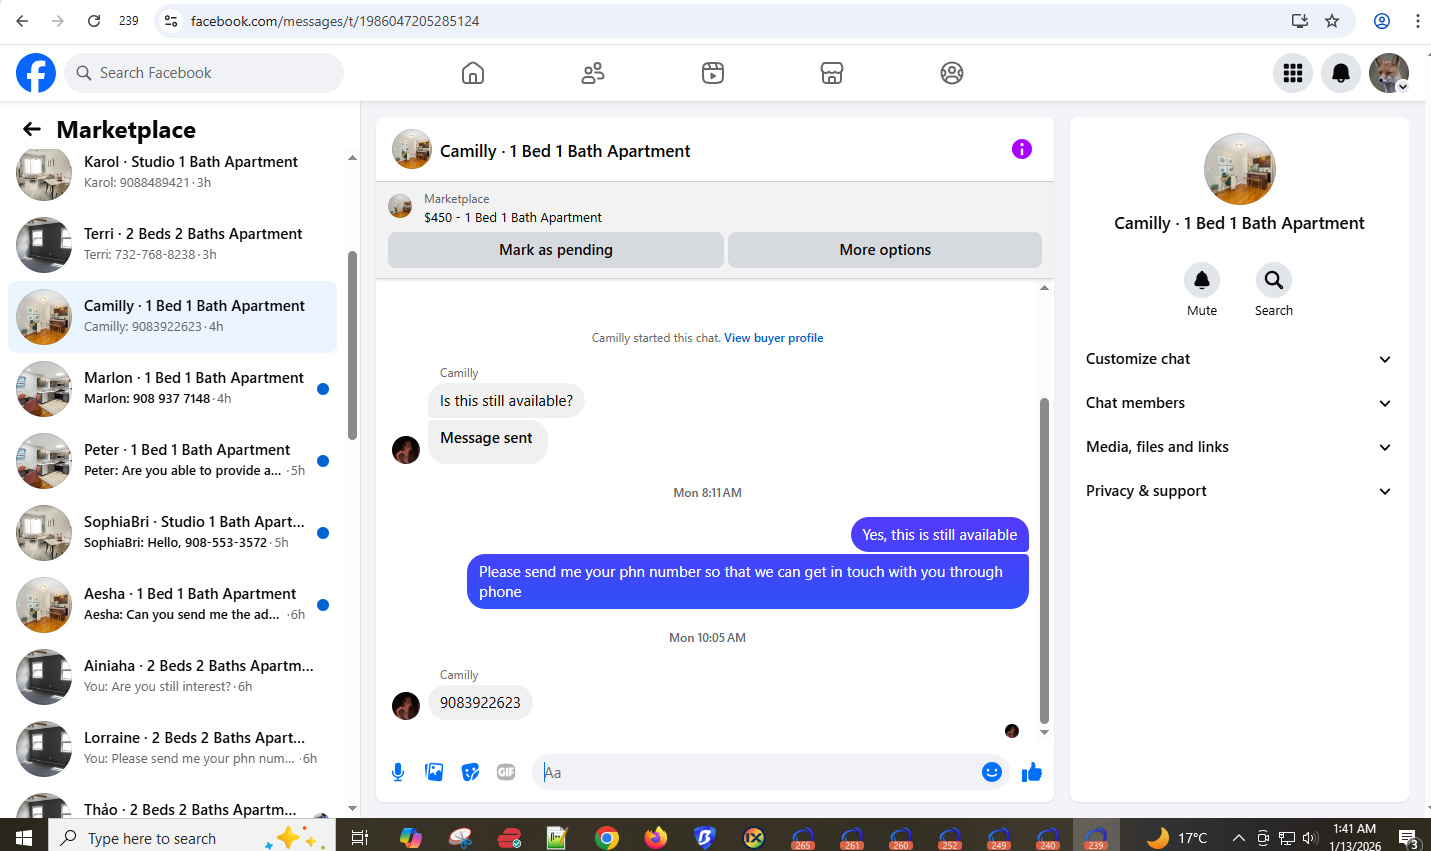Show hidden system tray icons chevron

(x=1238, y=838)
